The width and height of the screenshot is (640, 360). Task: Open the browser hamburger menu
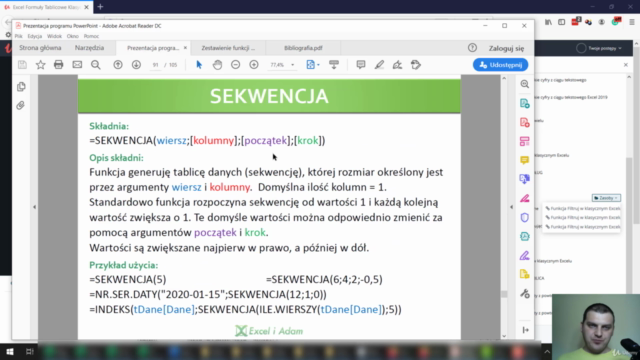click(x=632, y=22)
